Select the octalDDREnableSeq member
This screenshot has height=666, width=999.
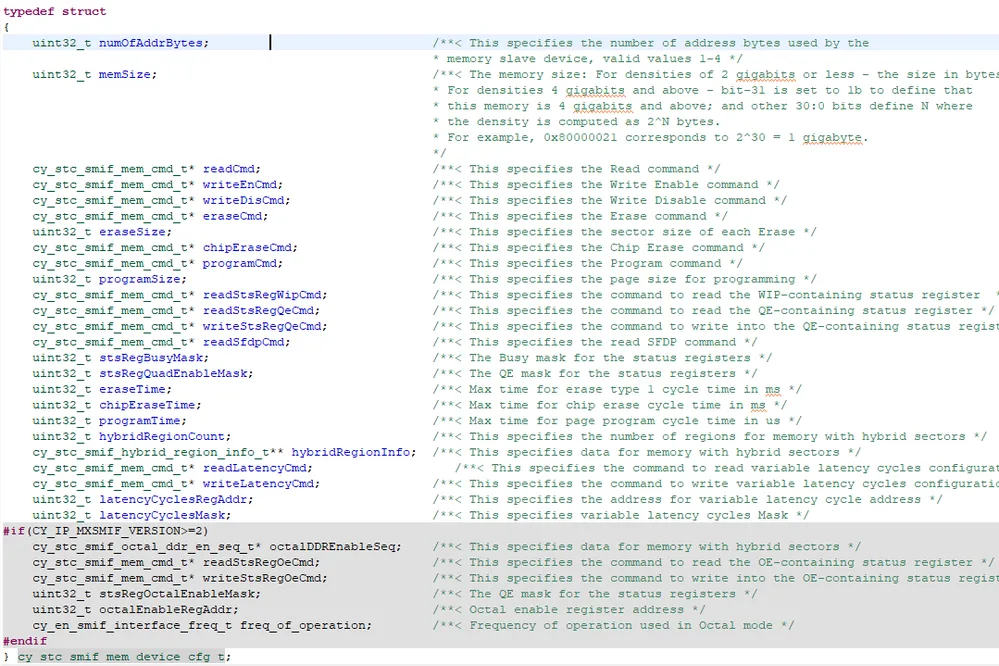tap(332, 547)
